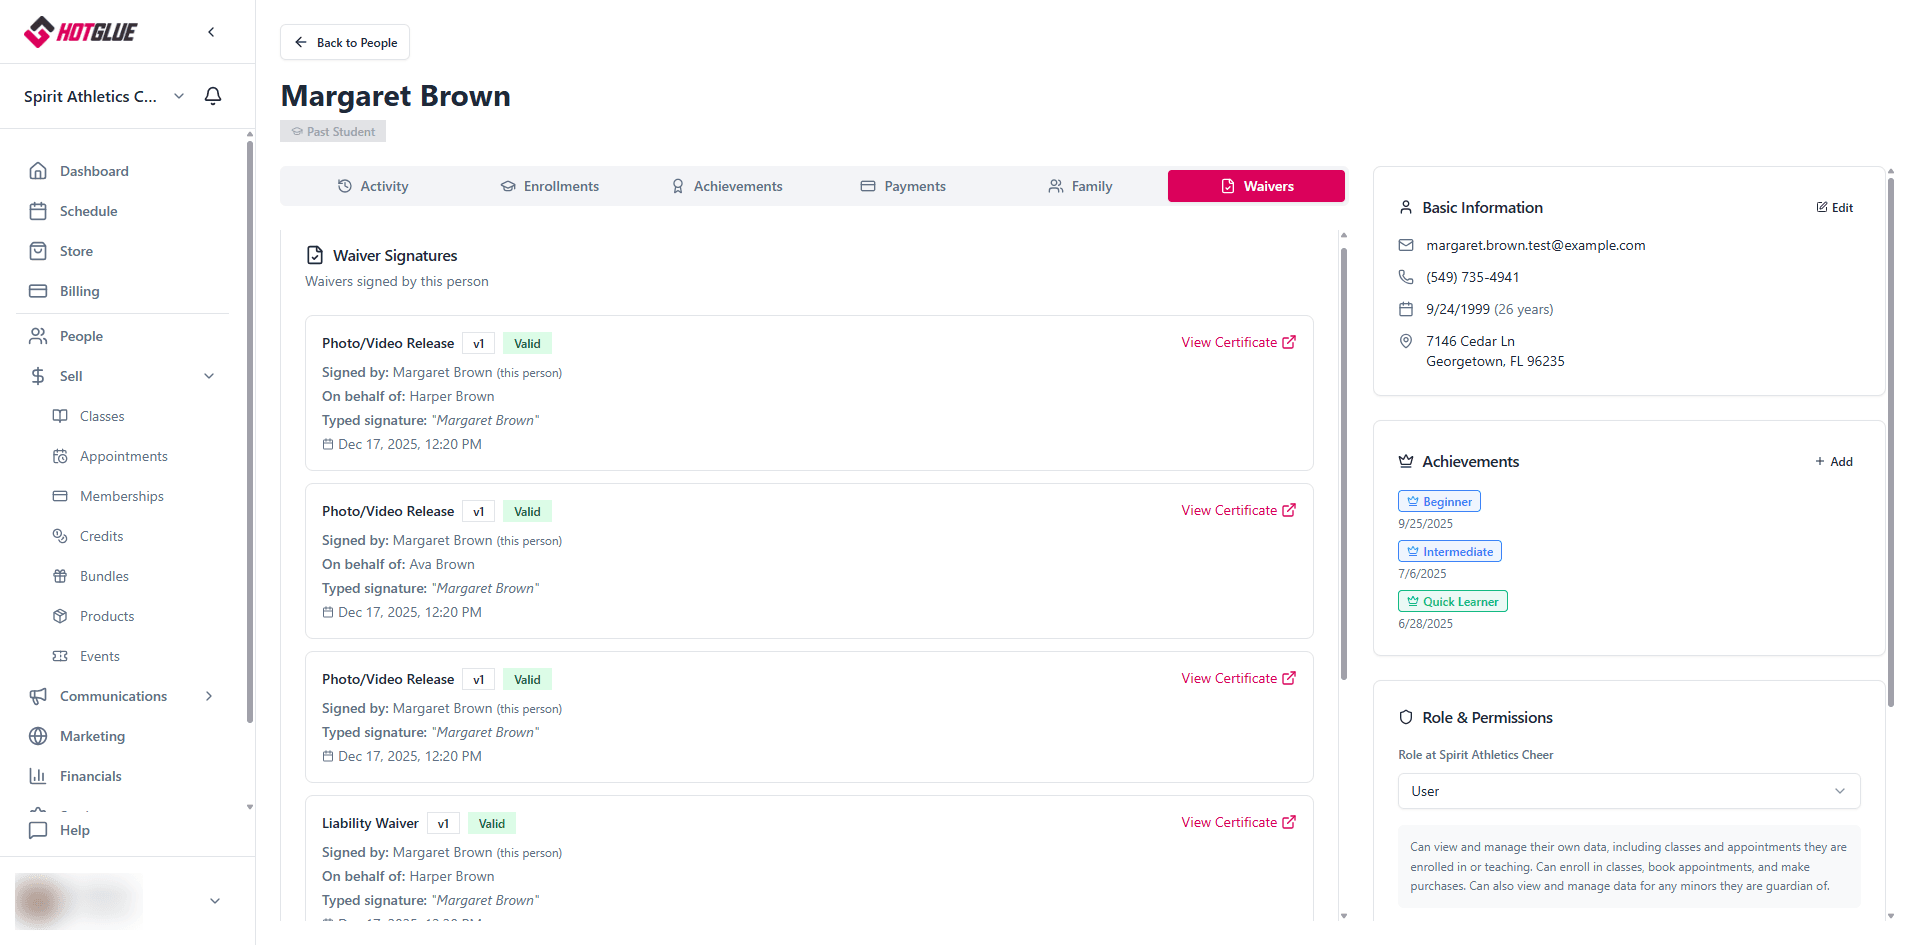Collapse the Sell menu group

point(209,376)
